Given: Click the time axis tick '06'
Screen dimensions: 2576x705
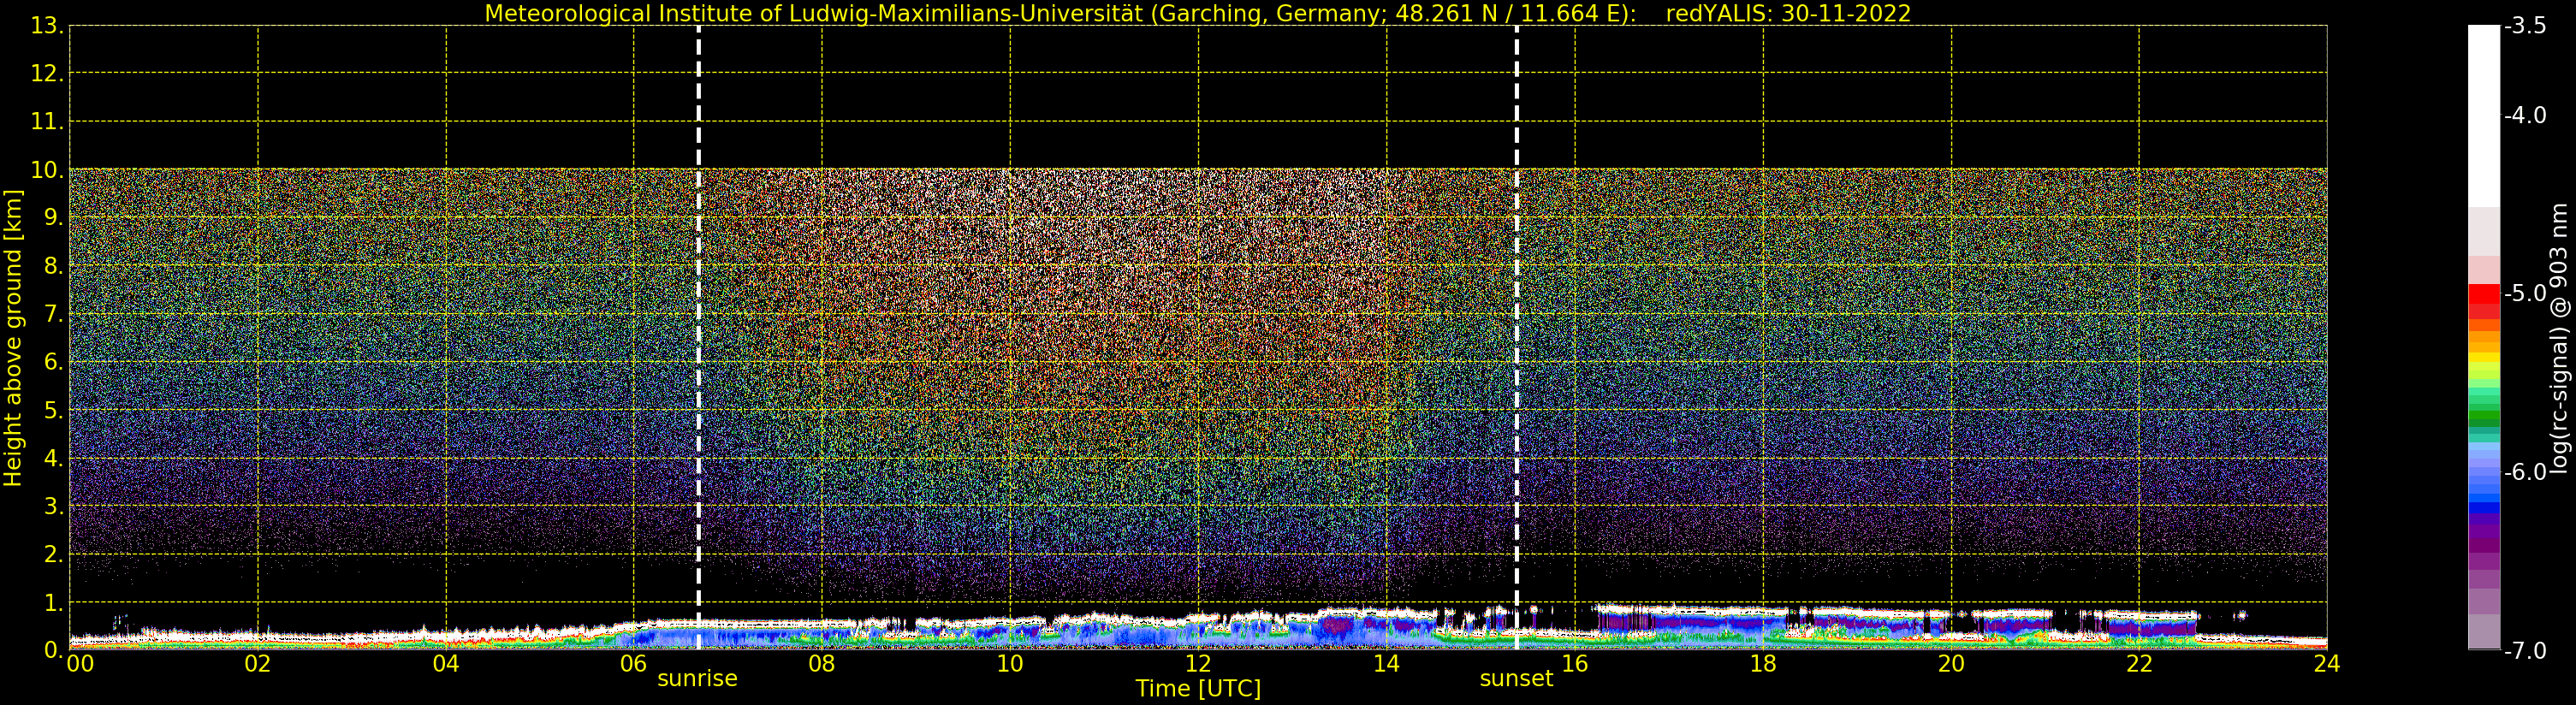Looking at the screenshot, I should point(634,663).
